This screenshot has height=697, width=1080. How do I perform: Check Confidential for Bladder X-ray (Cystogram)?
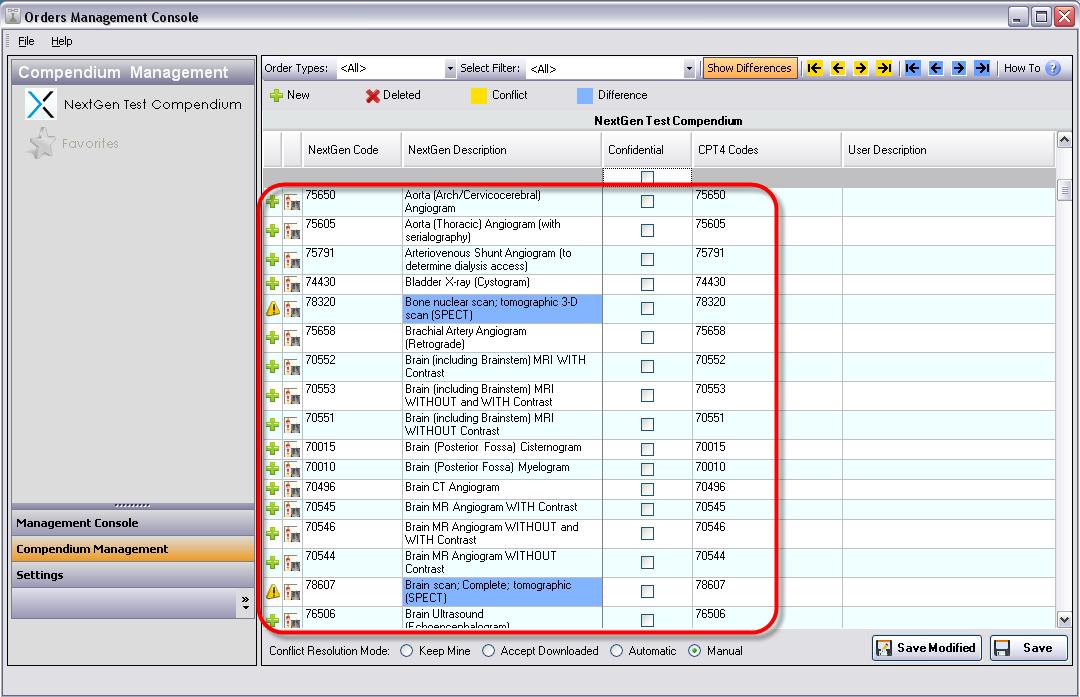[x=647, y=284]
